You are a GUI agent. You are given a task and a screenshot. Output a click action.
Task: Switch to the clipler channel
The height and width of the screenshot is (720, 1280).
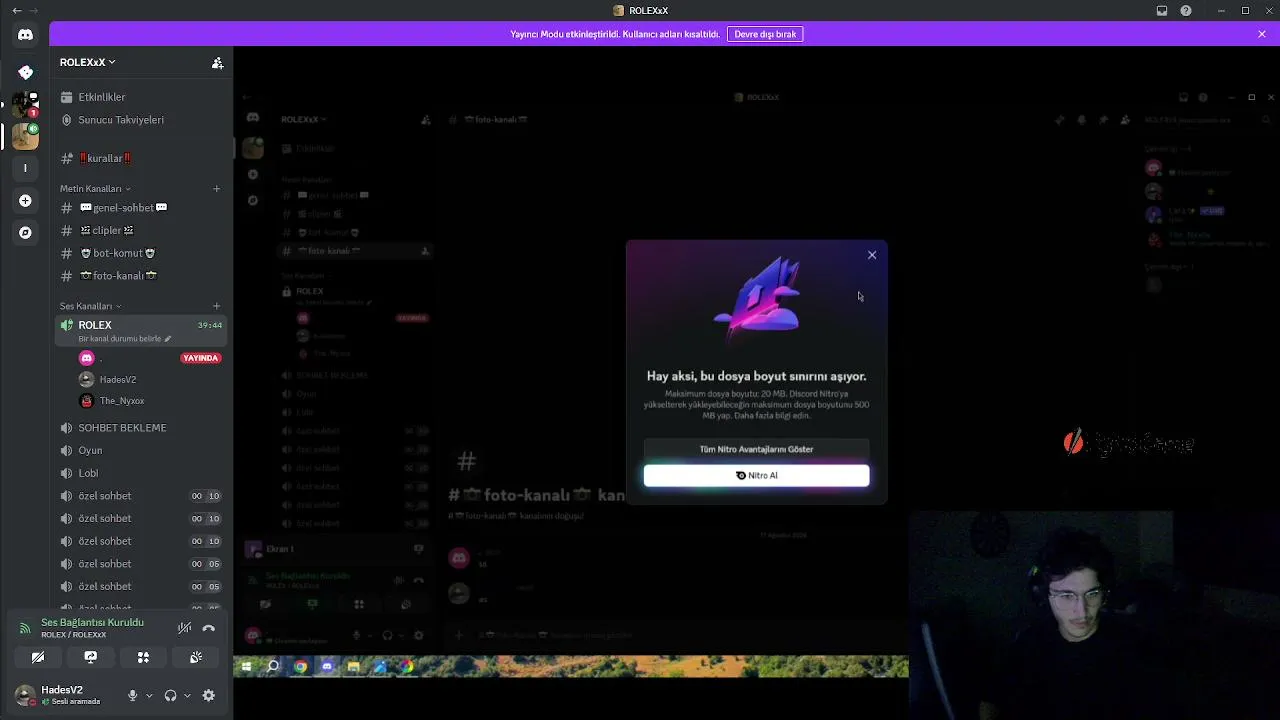tap(141, 230)
